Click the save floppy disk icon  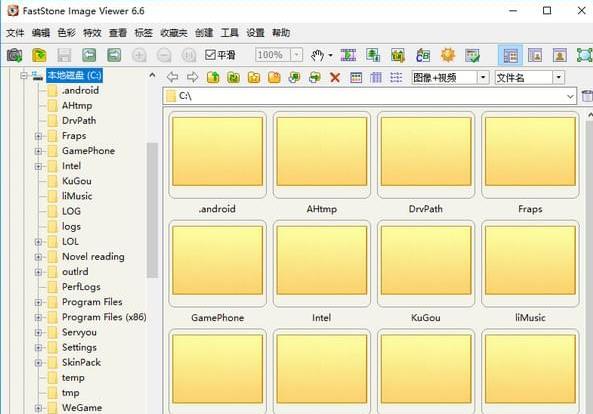(64, 55)
